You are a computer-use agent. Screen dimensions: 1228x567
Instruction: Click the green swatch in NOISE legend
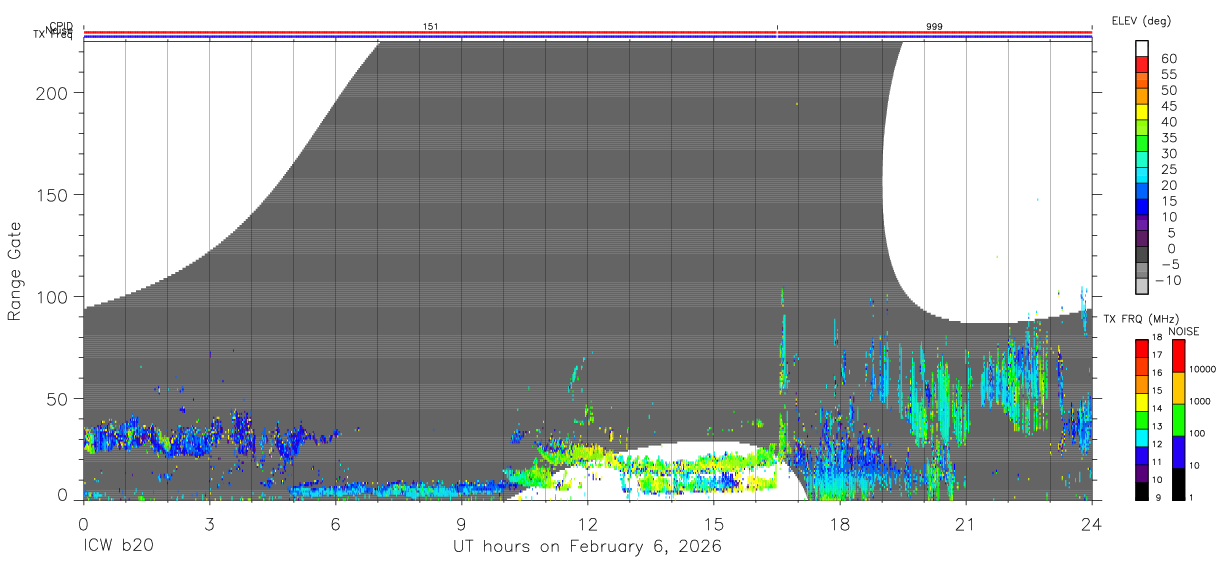tap(1178, 419)
